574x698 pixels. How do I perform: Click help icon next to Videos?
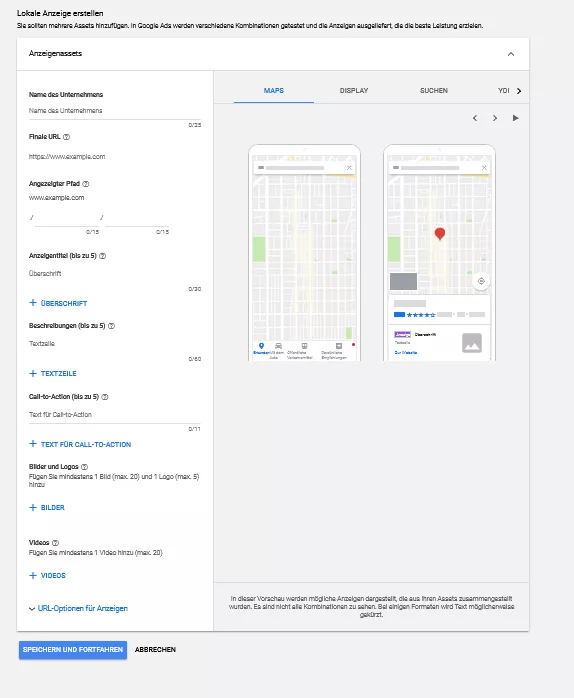[55, 543]
